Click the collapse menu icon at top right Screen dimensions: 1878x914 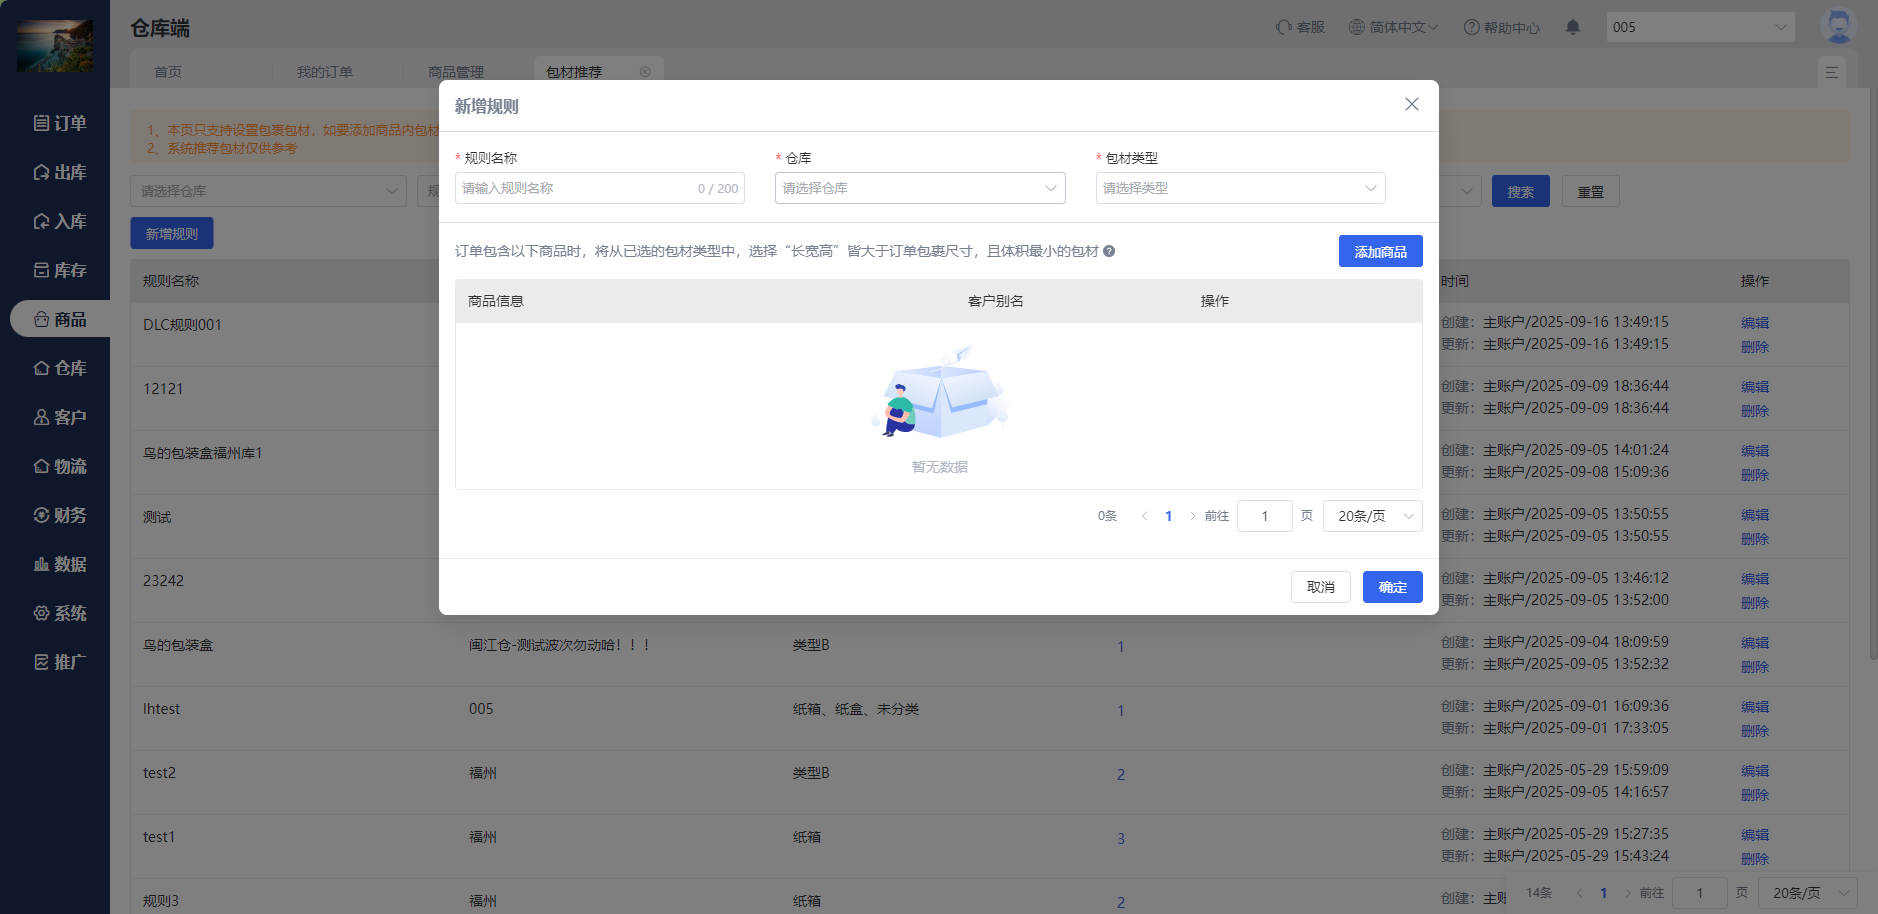pyautogui.click(x=1831, y=72)
